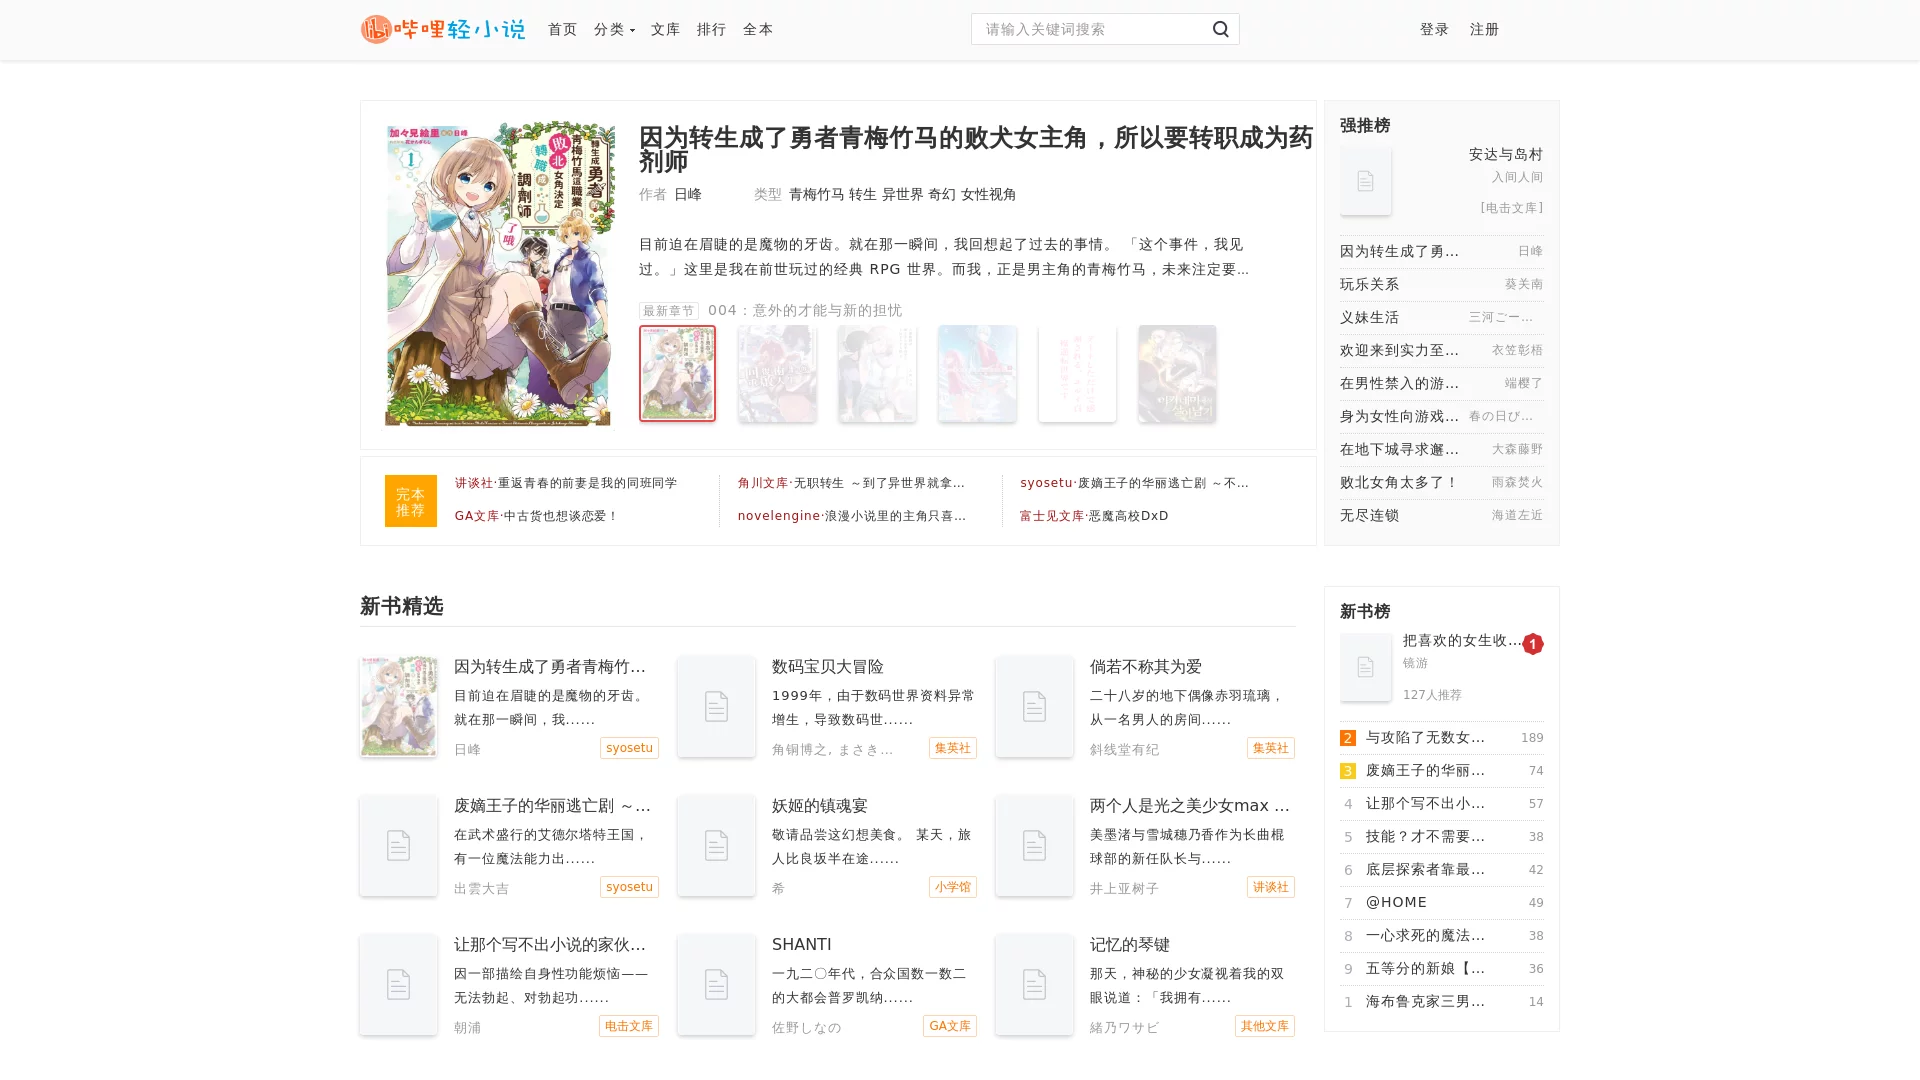The image size is (1920, 1080).
Task: Click author name 日峰 under the title
Action: [688, 194]
